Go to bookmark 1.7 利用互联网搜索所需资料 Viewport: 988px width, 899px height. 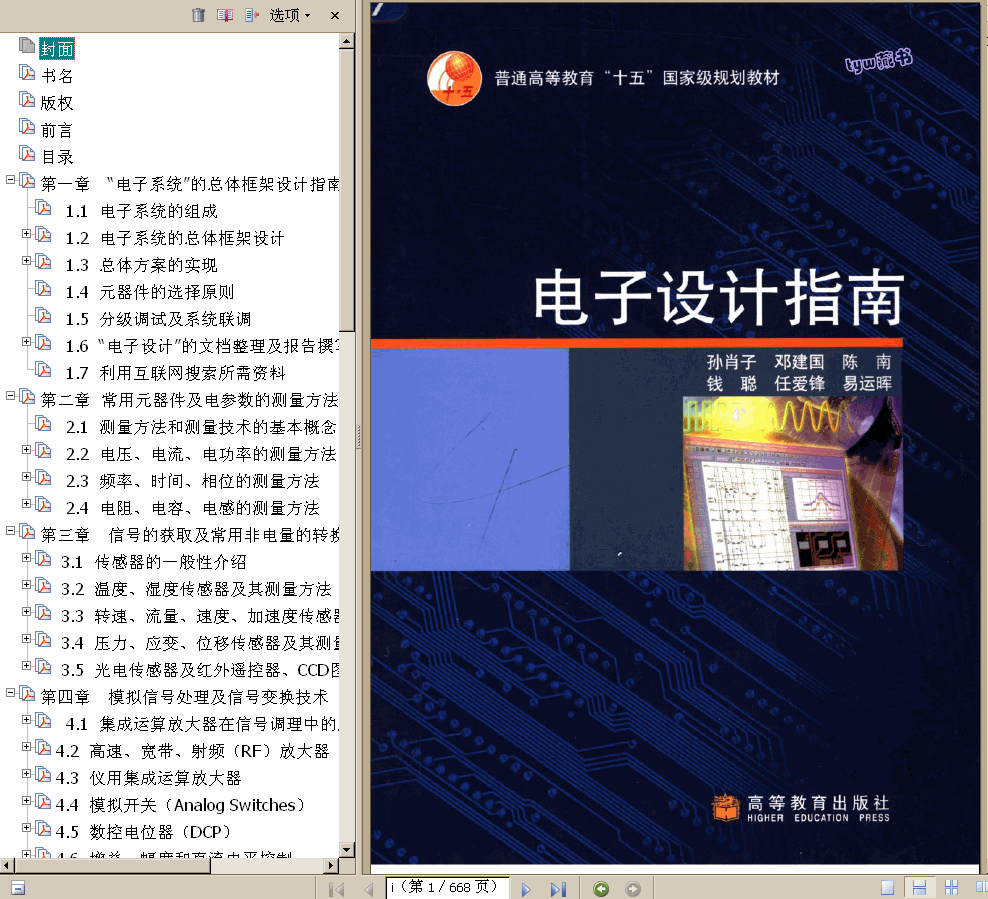192,373
